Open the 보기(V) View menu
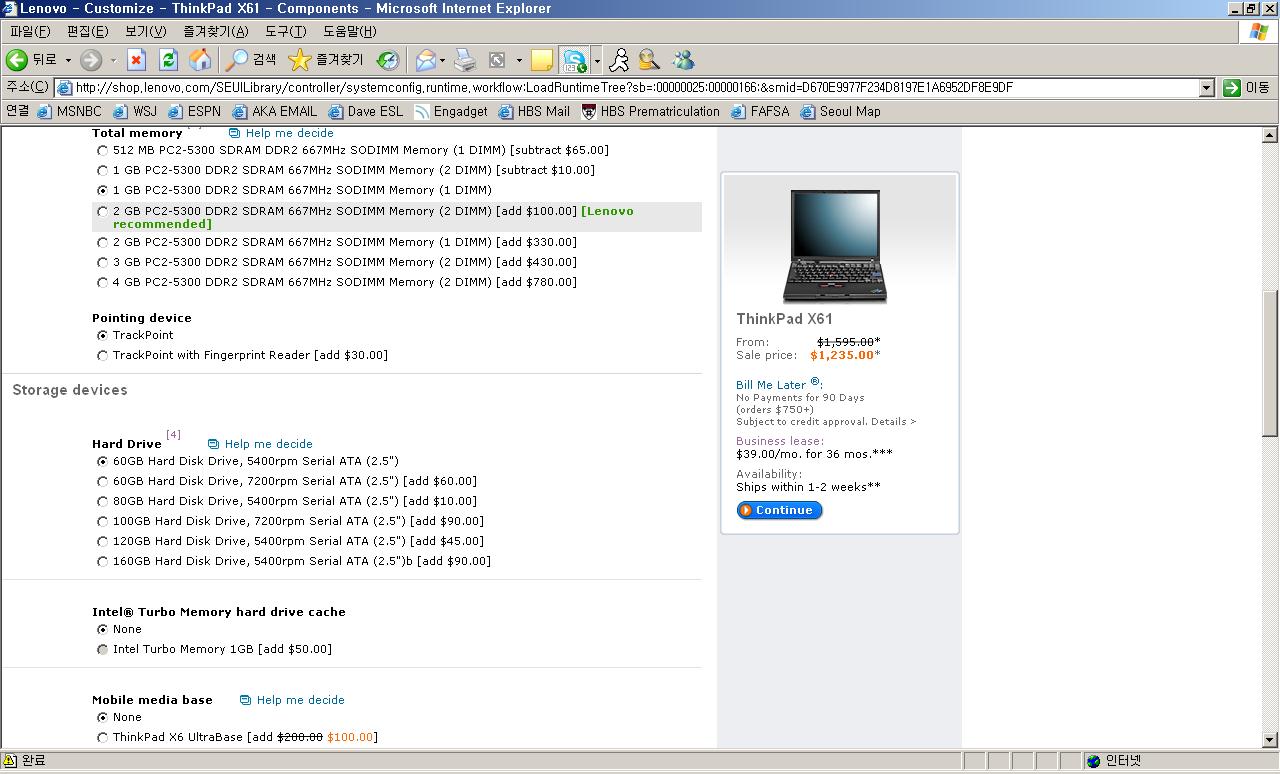Viewport: 1280px width, 774px height. (x=145, y=32)
